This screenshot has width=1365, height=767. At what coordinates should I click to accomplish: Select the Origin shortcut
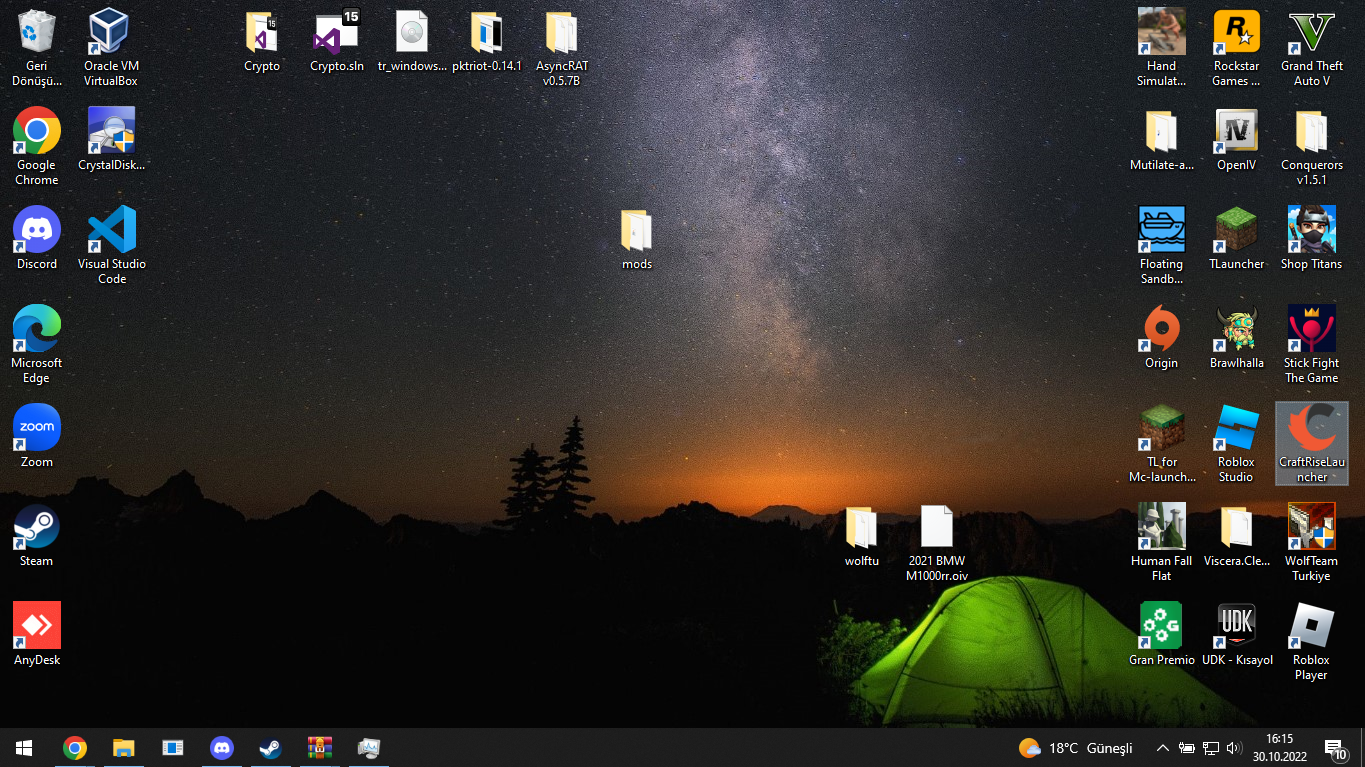[1161, 337]
